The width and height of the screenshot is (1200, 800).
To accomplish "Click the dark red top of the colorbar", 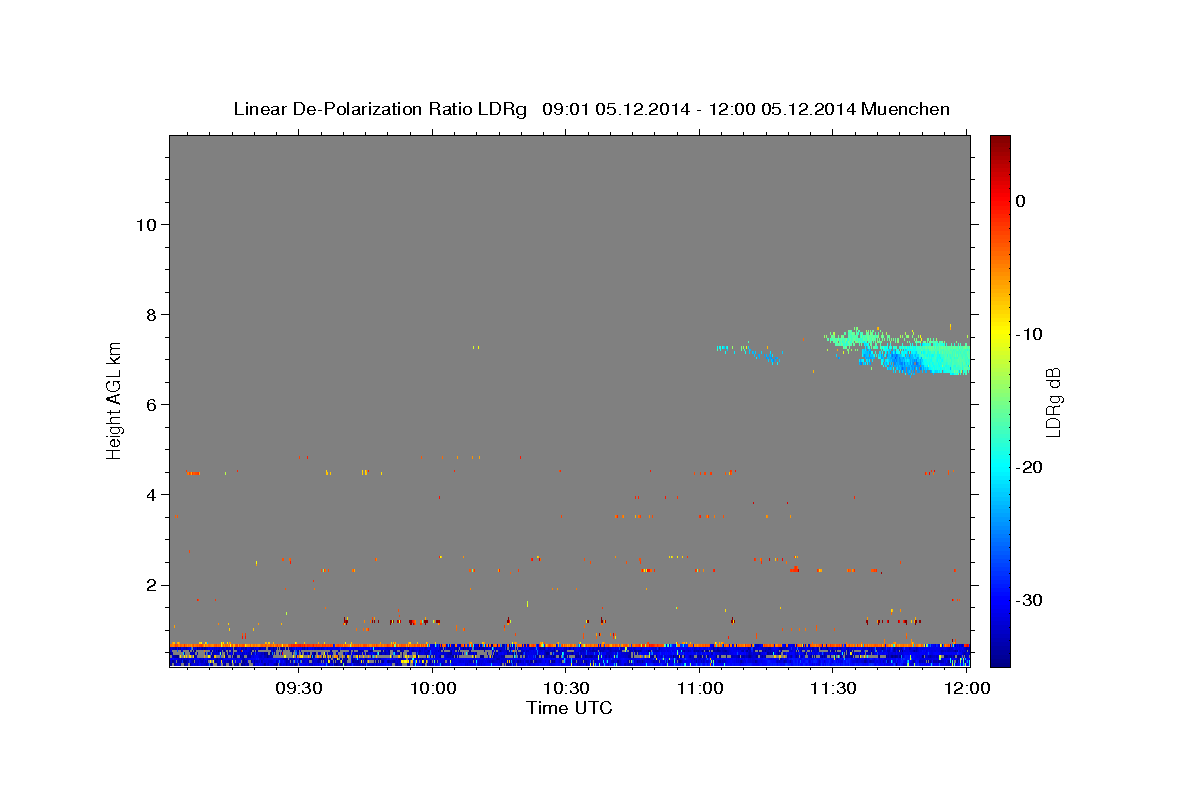I will coord(1000,145).
